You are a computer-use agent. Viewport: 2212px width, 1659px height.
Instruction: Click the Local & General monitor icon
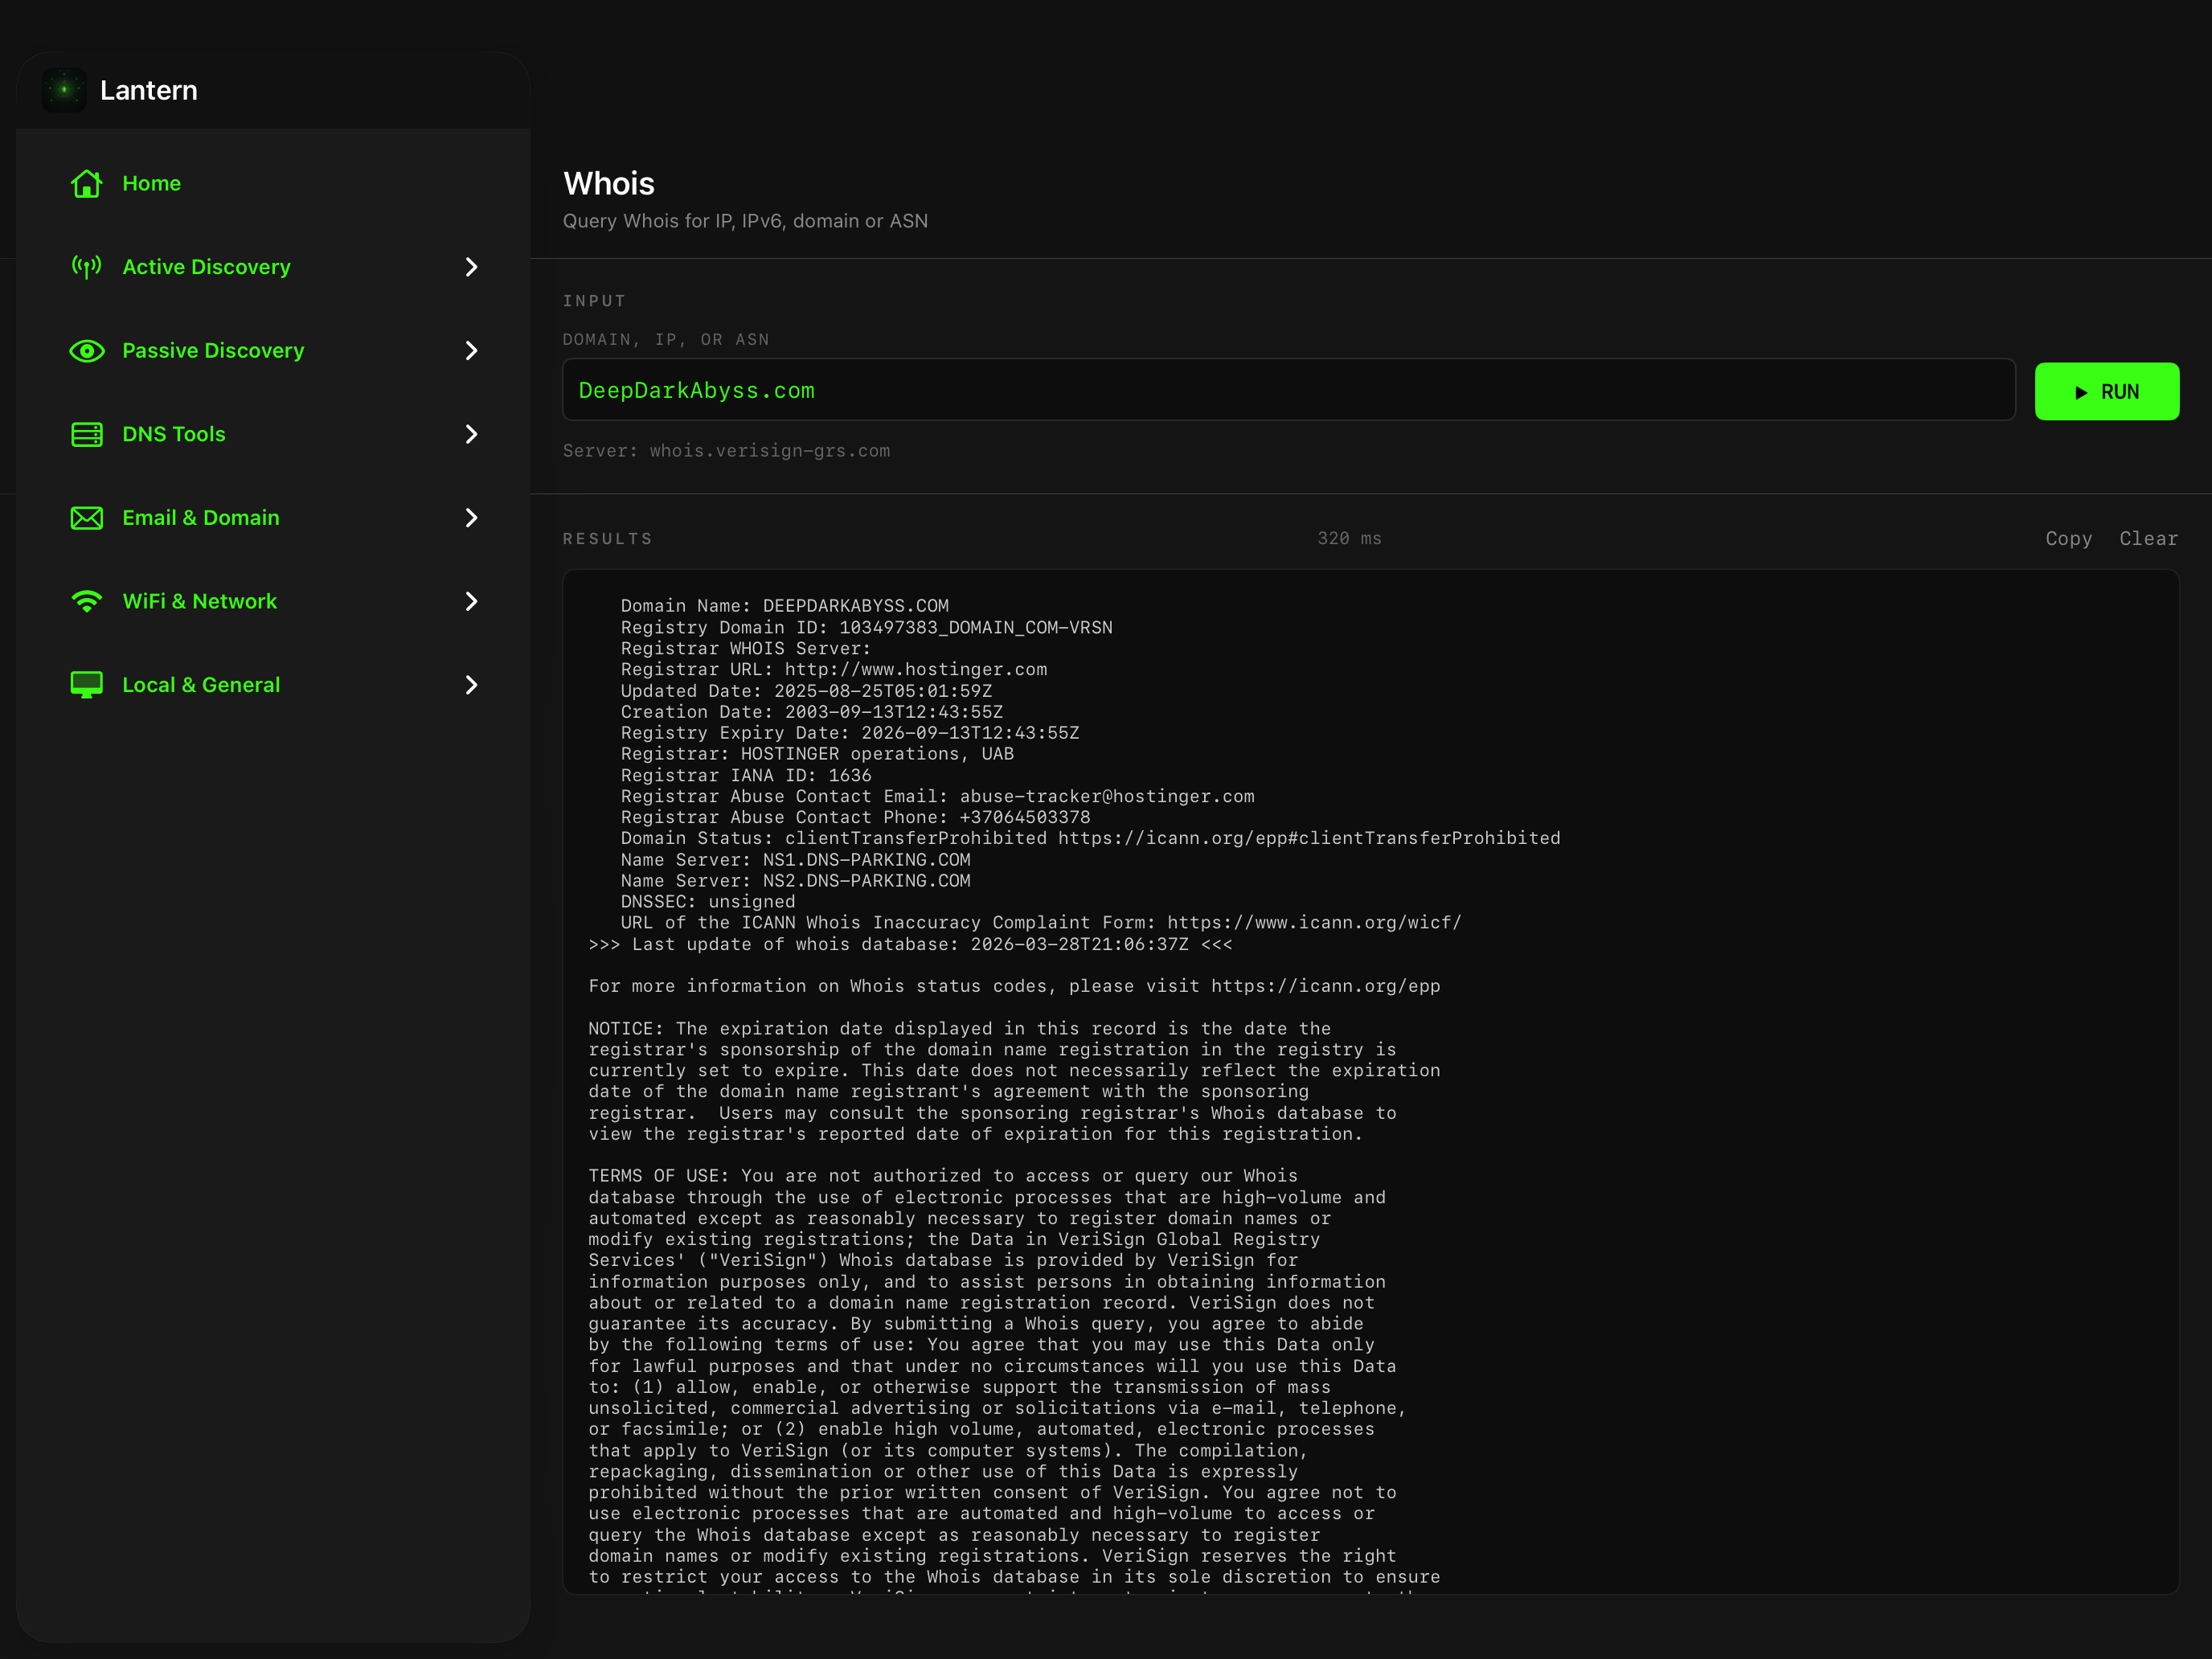tap(87, 685)
